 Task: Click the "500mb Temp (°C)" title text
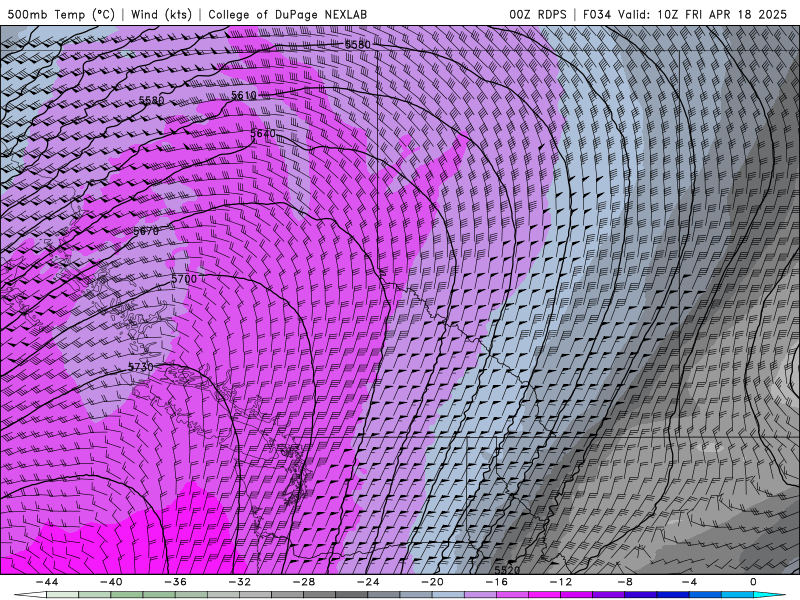pyautogui.click(x=61, y=14)
